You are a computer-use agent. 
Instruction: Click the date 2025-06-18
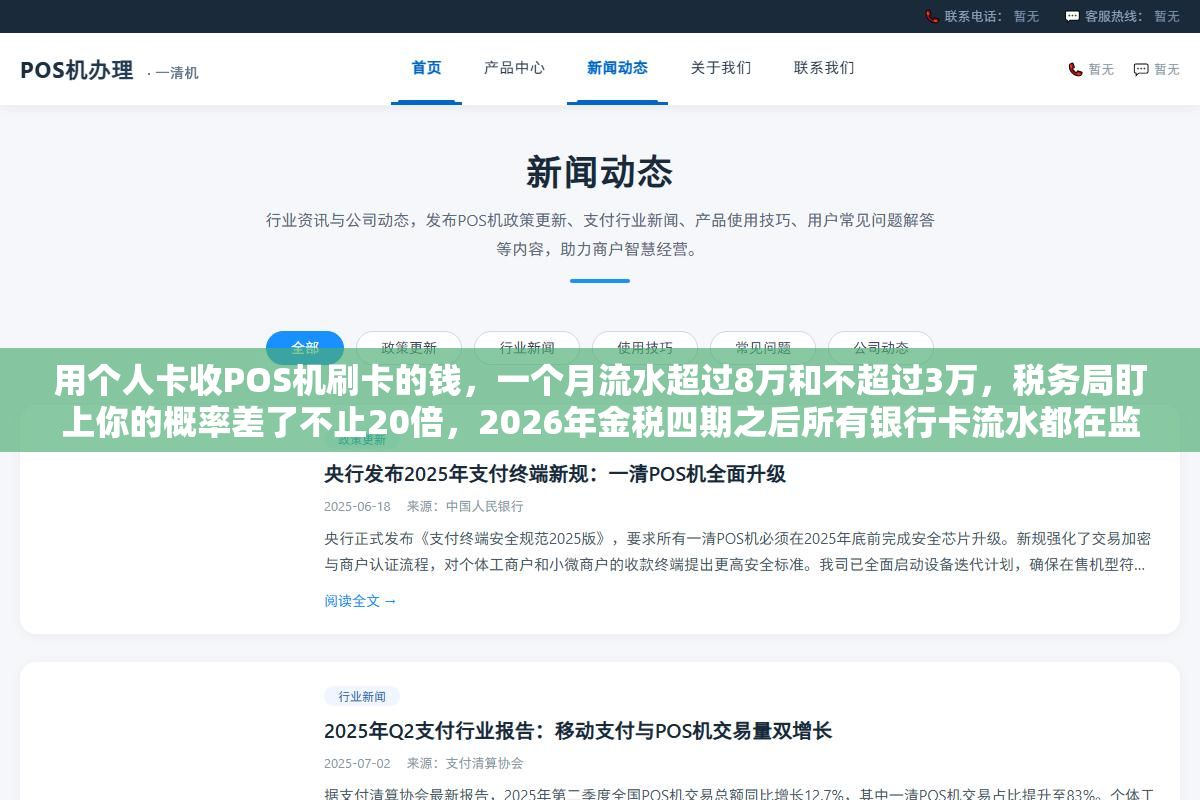(x=357, y=507)
